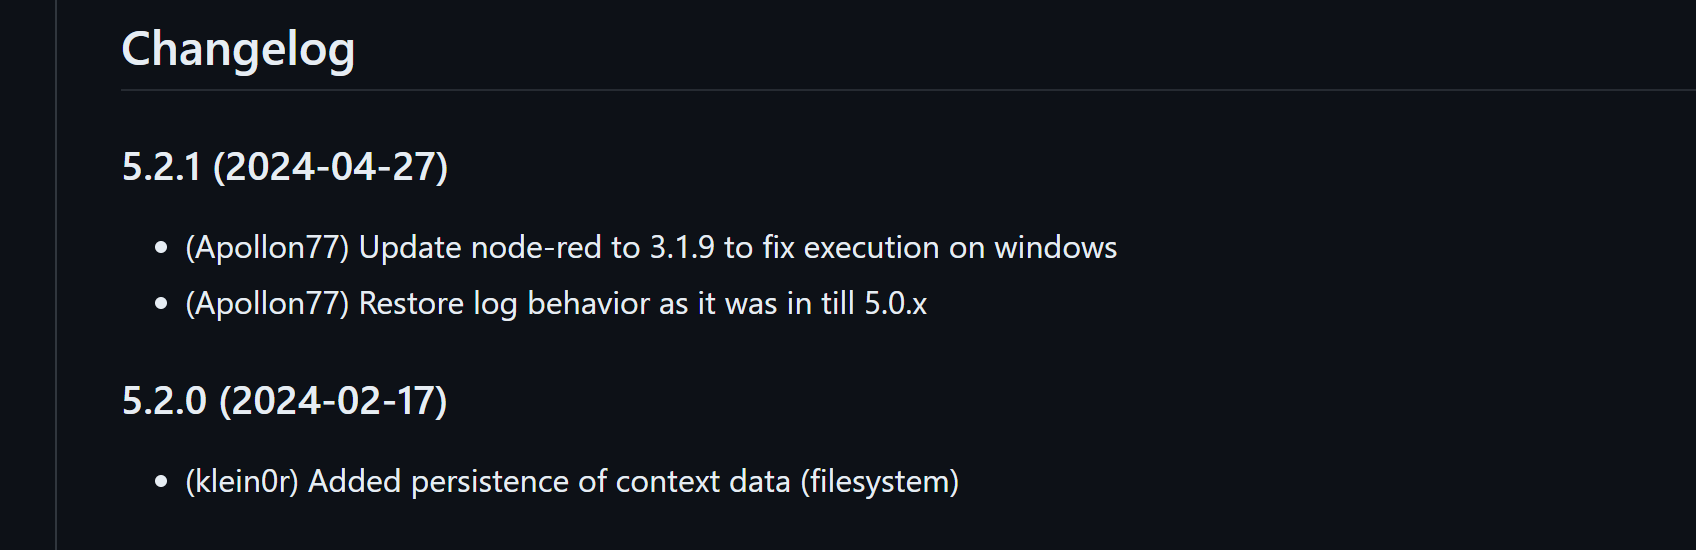Click the date 2024-04-27 in the heading
The image size is (1696, 550).
click(329, 166)
